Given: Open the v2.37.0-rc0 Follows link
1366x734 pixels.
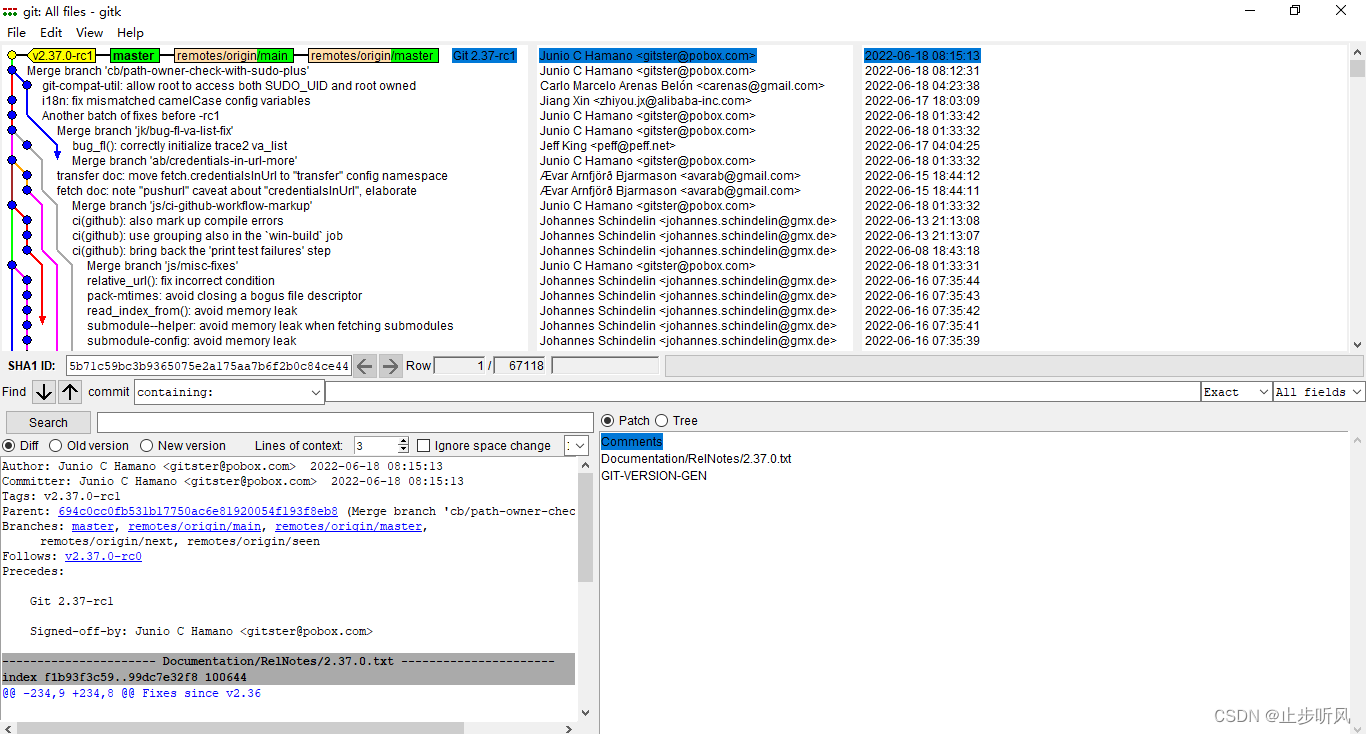Looking at the screenshot, I should (x=103, y=556).
